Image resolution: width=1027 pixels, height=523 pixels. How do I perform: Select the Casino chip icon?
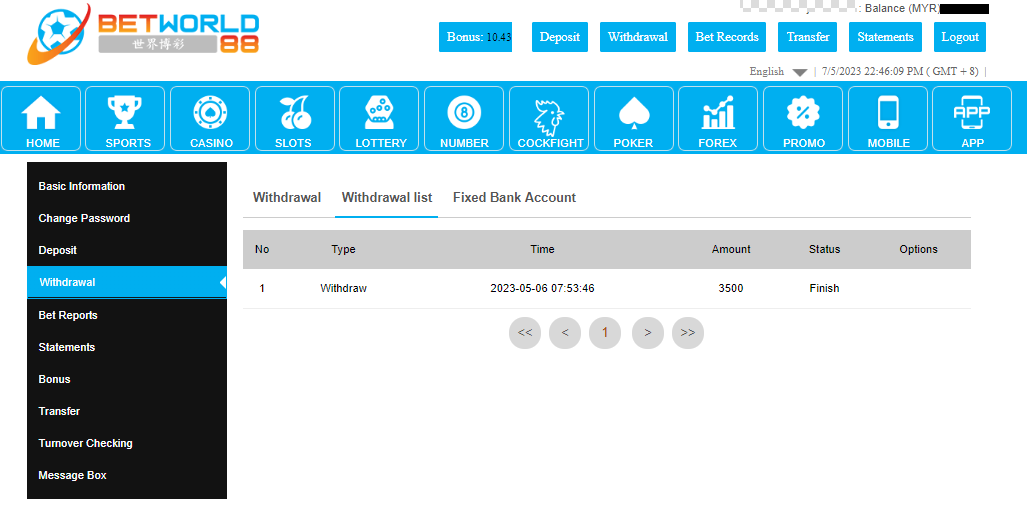pyautogui.click(x=211, y=113)
